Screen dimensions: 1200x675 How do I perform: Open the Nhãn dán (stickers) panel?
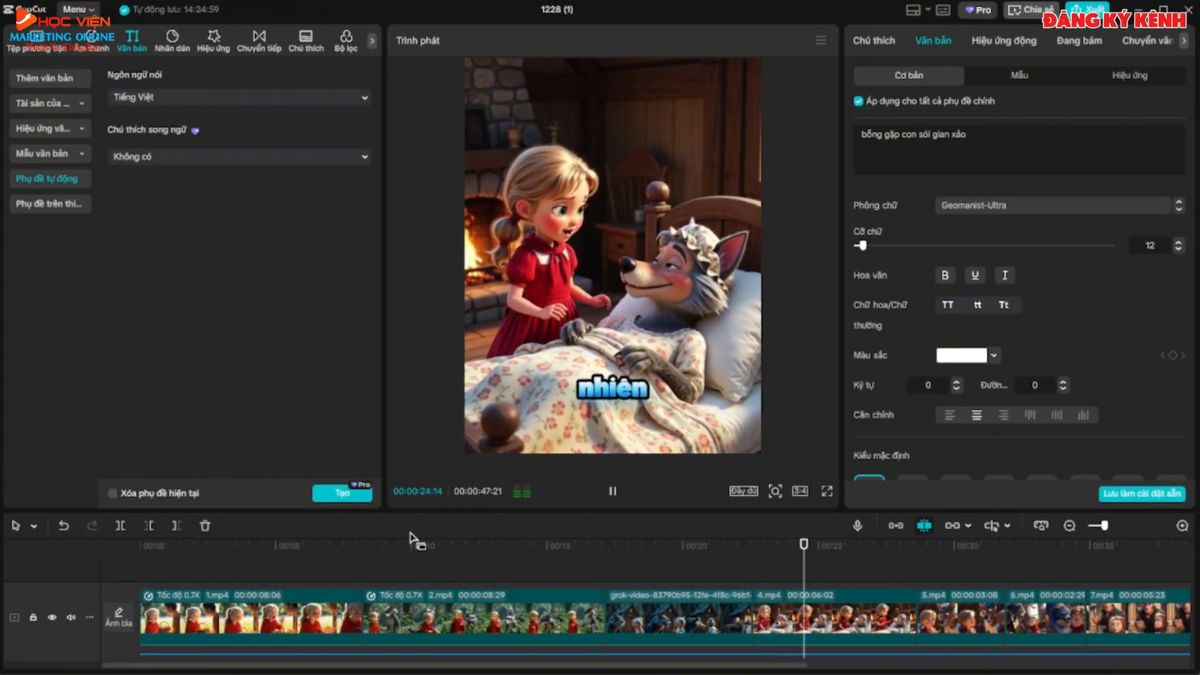pyautogui.click(x=172, y=40)
